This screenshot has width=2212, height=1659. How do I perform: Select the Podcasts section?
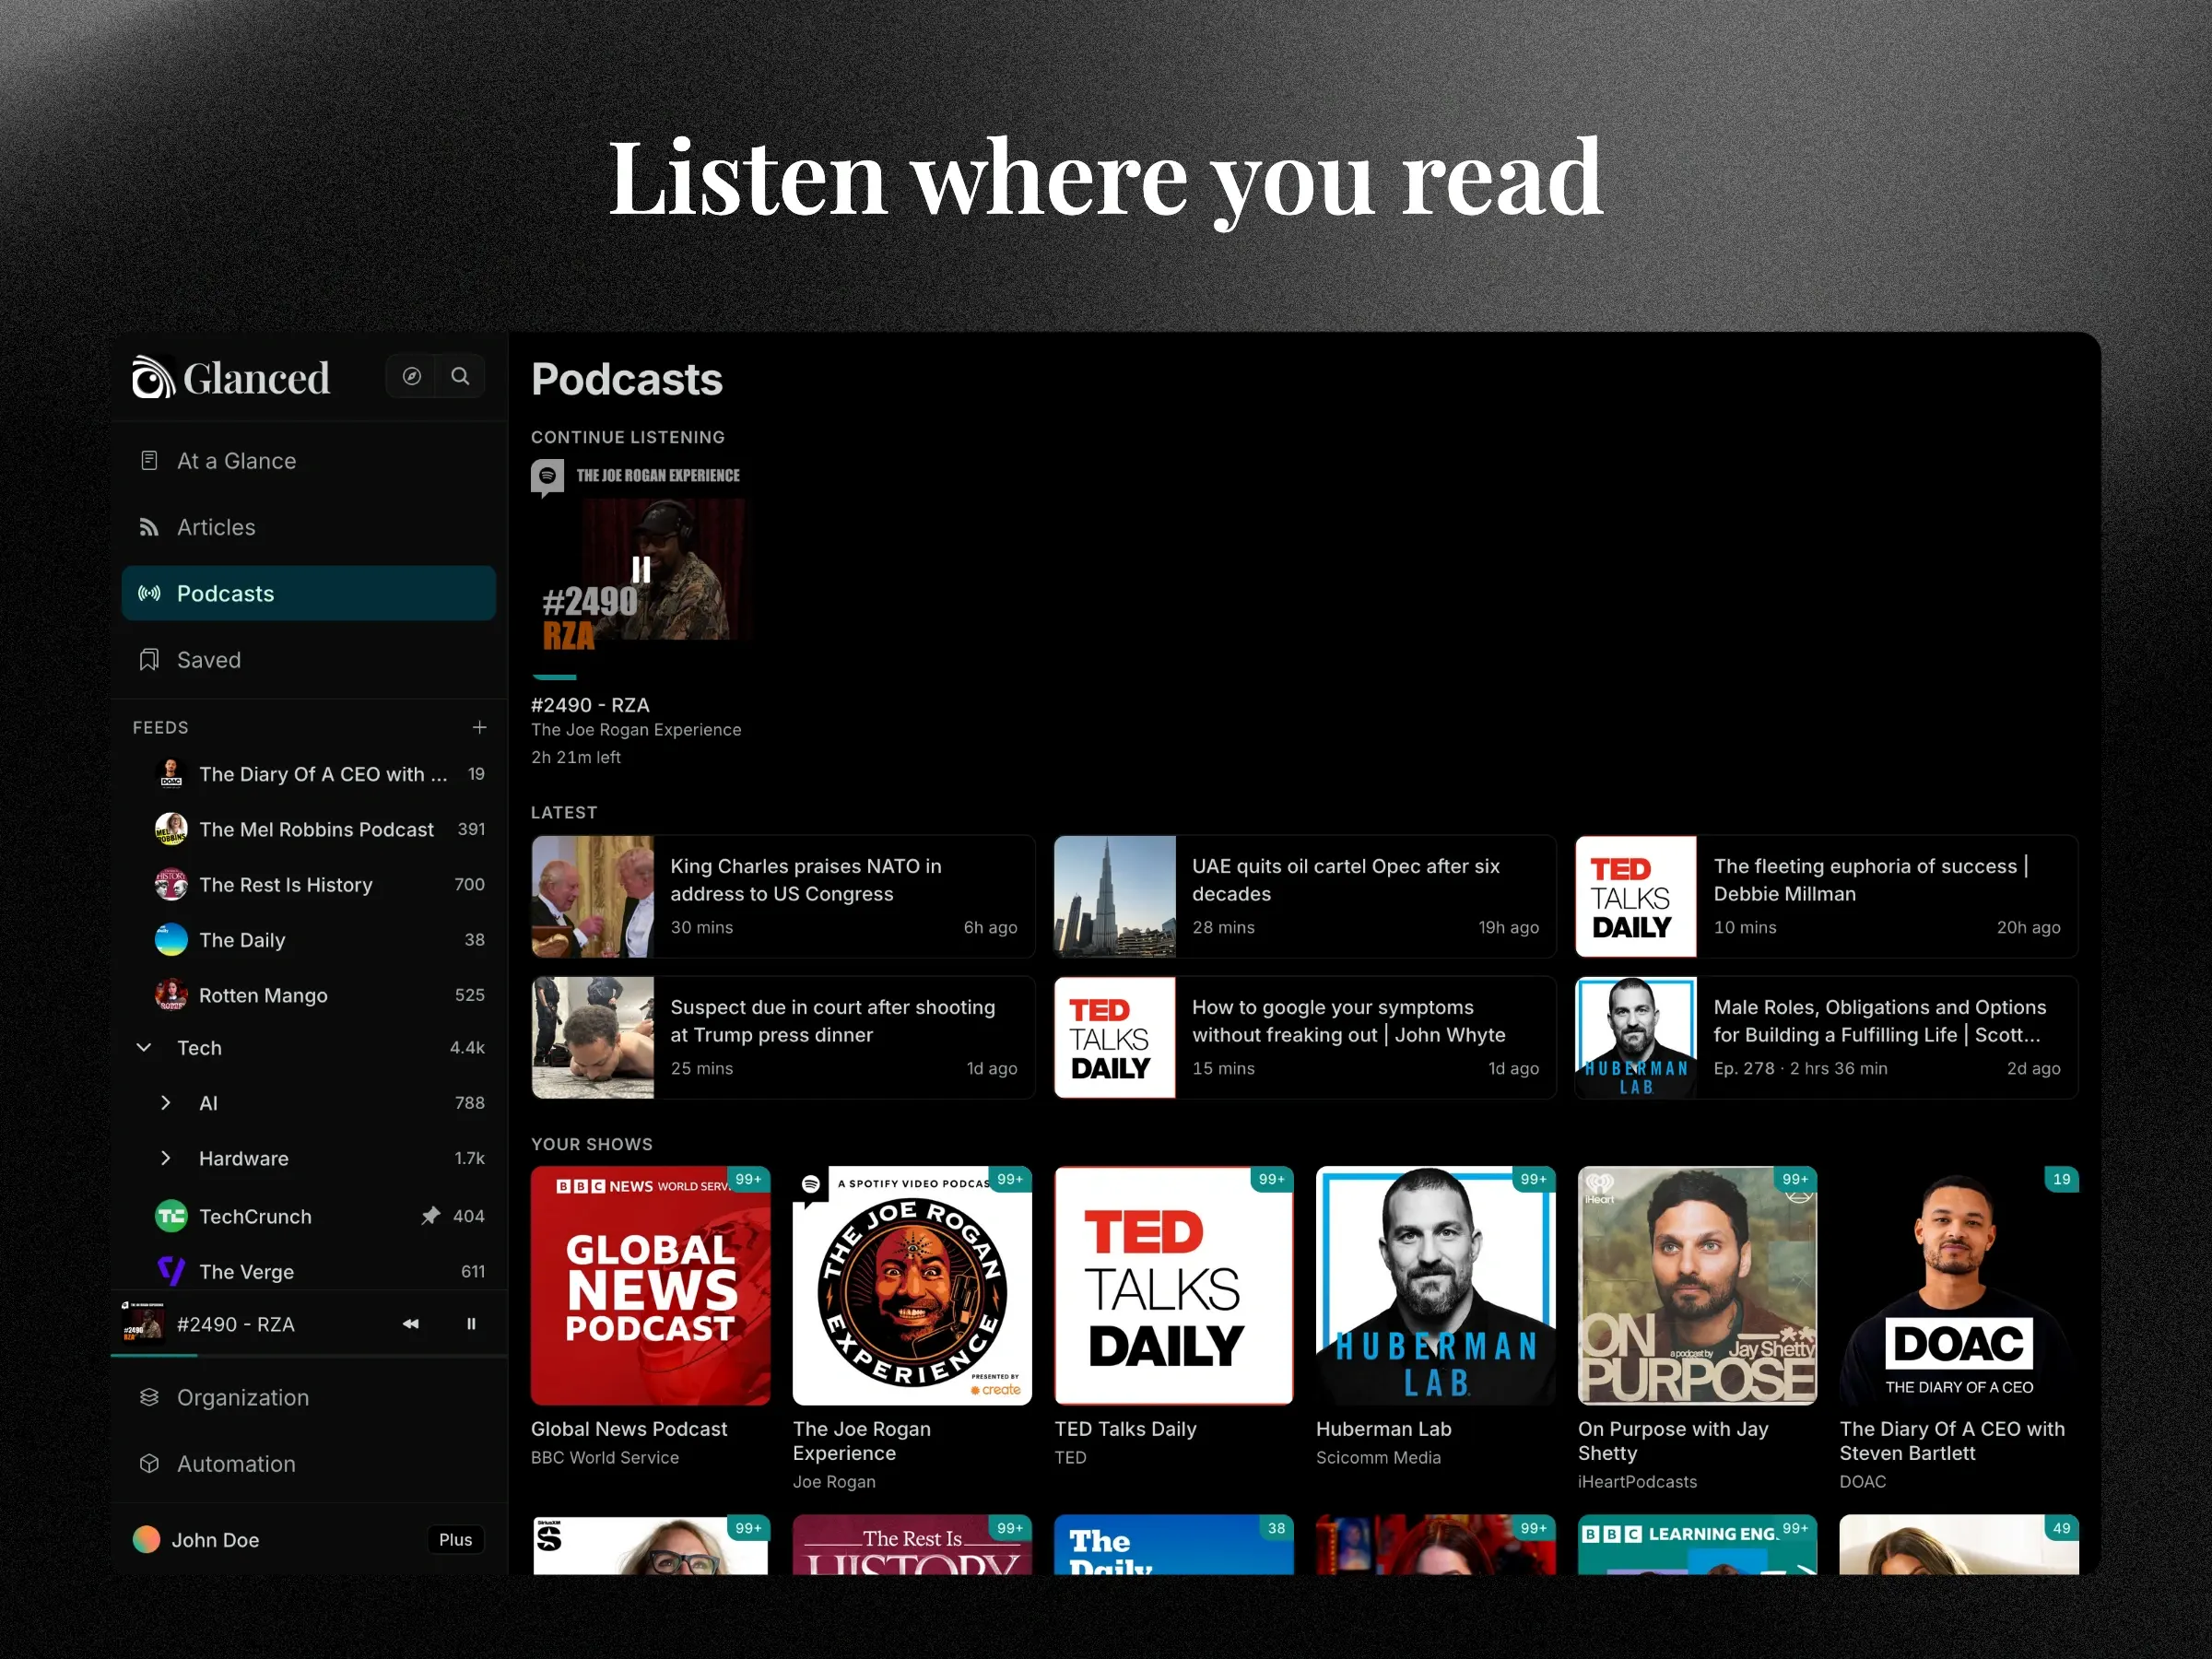[x=308, y=593]
